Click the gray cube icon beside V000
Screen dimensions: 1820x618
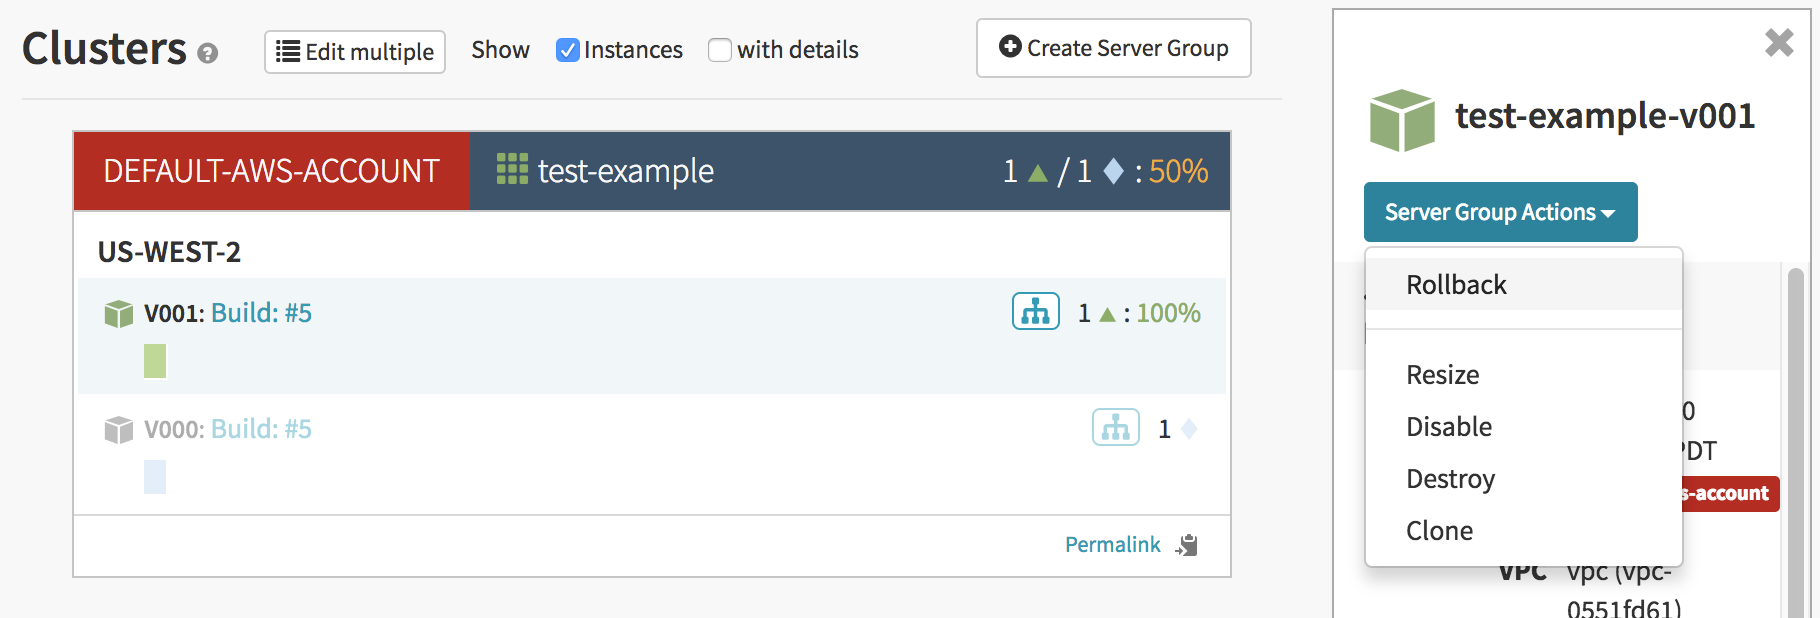coord(119,430)
